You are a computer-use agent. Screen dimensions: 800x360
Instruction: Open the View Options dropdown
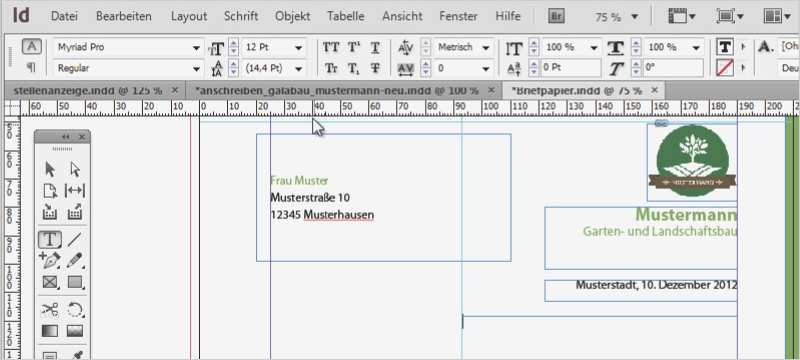[682, 16]
